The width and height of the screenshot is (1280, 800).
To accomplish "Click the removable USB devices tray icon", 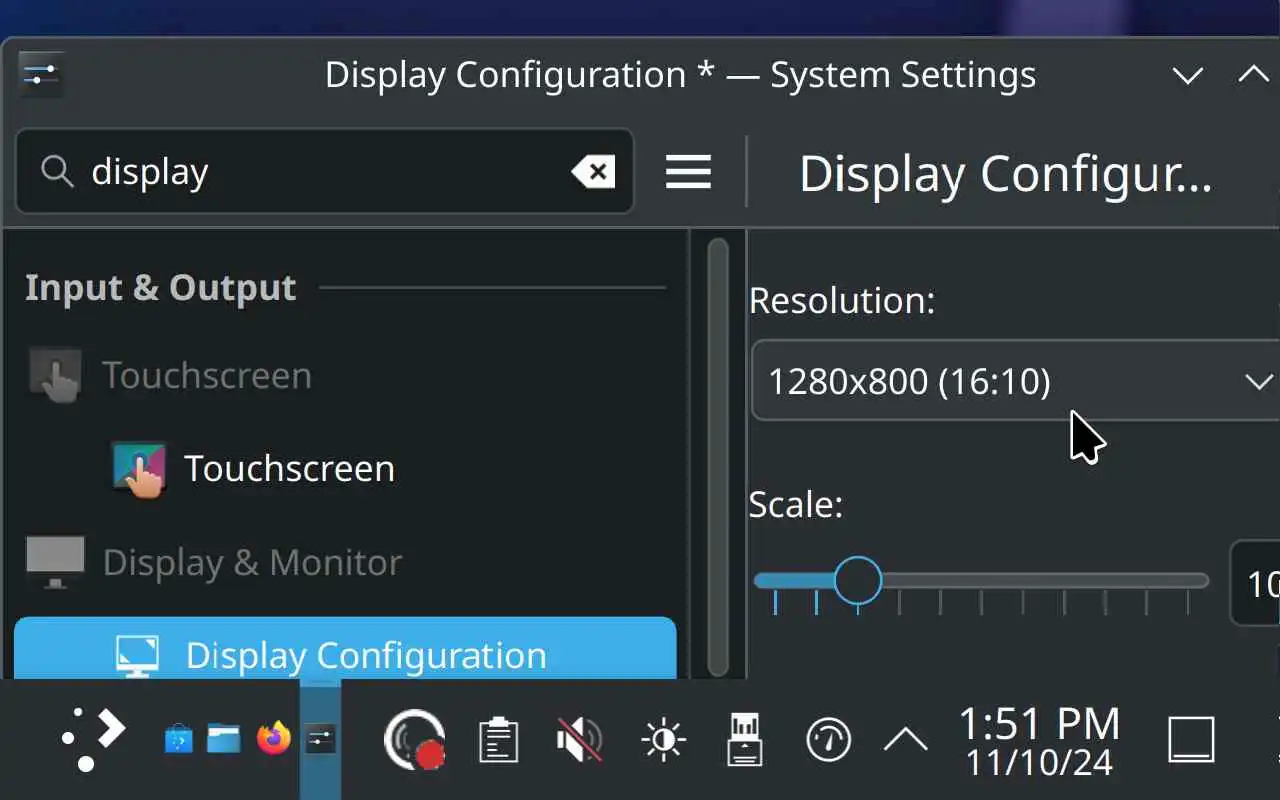I will pos(745,741).
